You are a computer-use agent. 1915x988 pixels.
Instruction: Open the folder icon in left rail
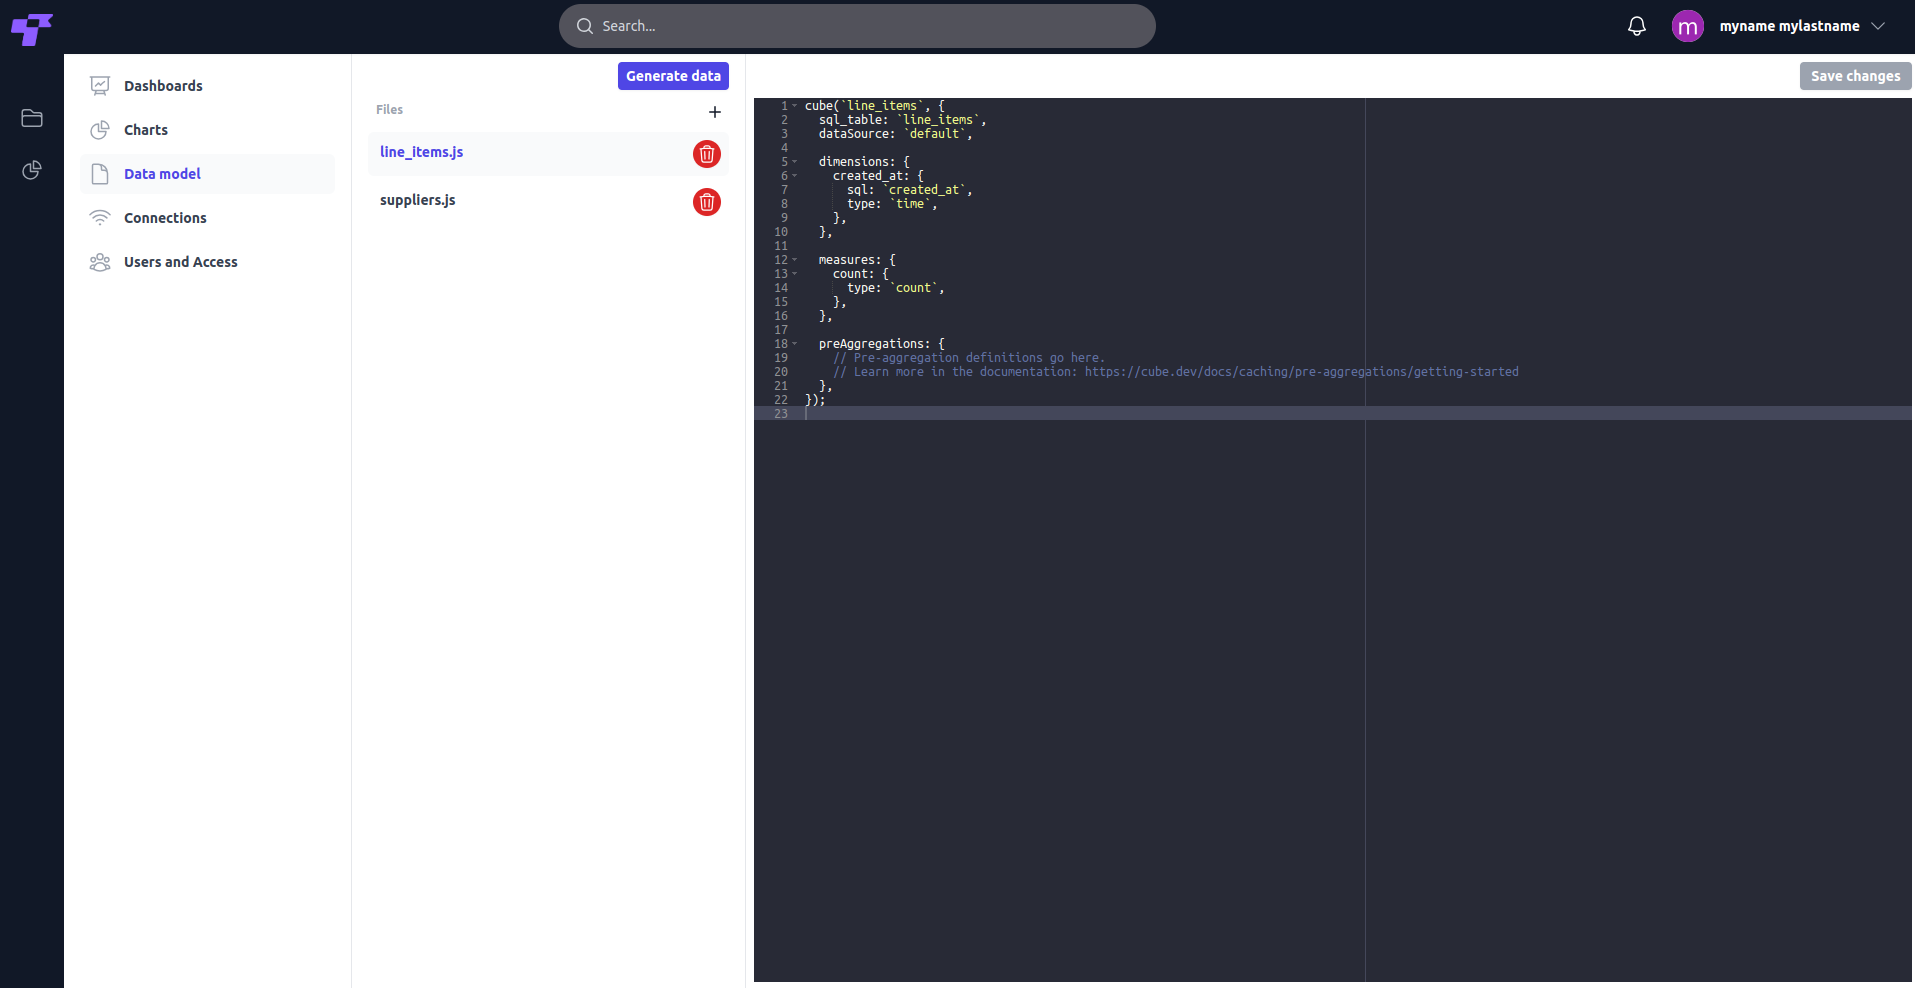pyautogui.click(x=32, y=118)
